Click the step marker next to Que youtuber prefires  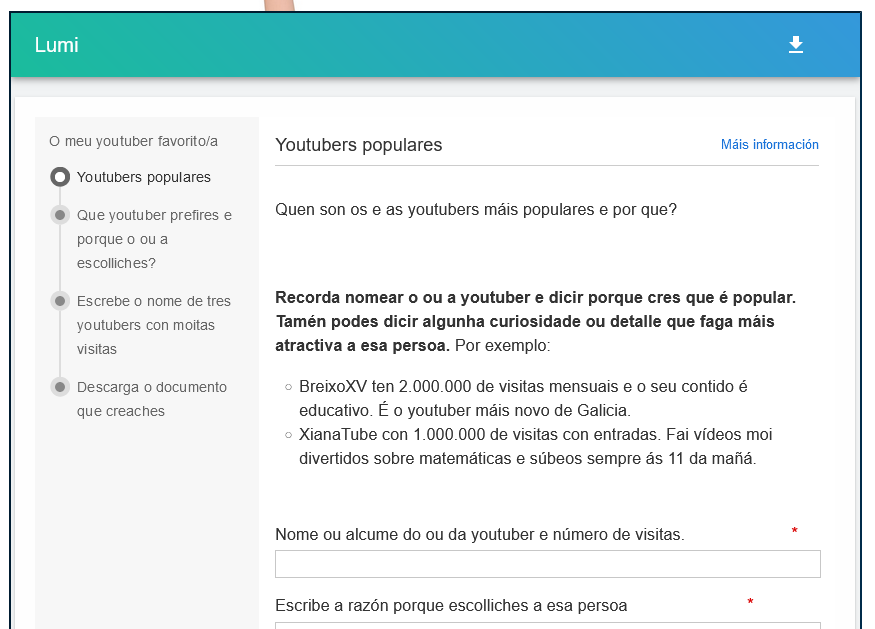(x=61, y=213)
